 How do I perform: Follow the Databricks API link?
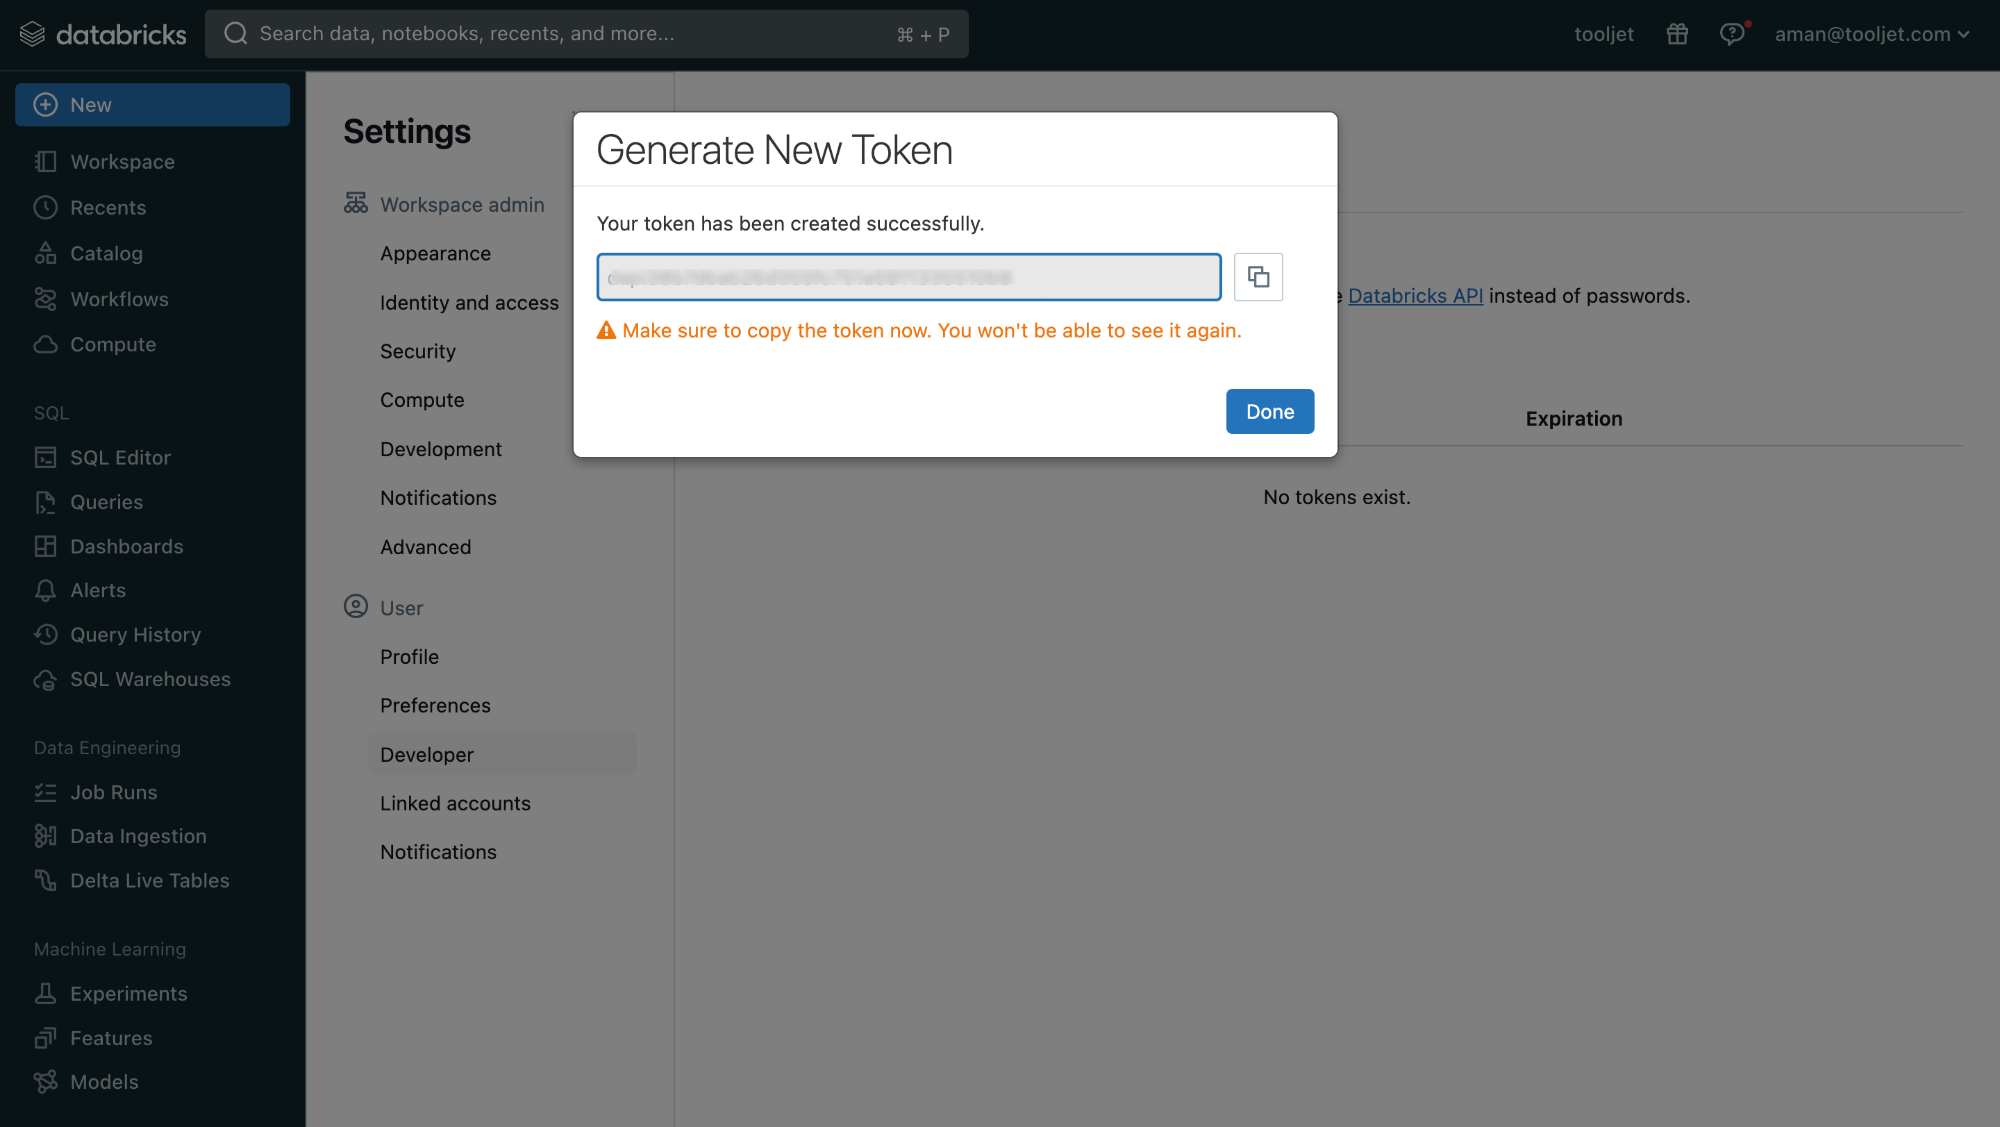pyautogui.click(x=1415, y=296)
